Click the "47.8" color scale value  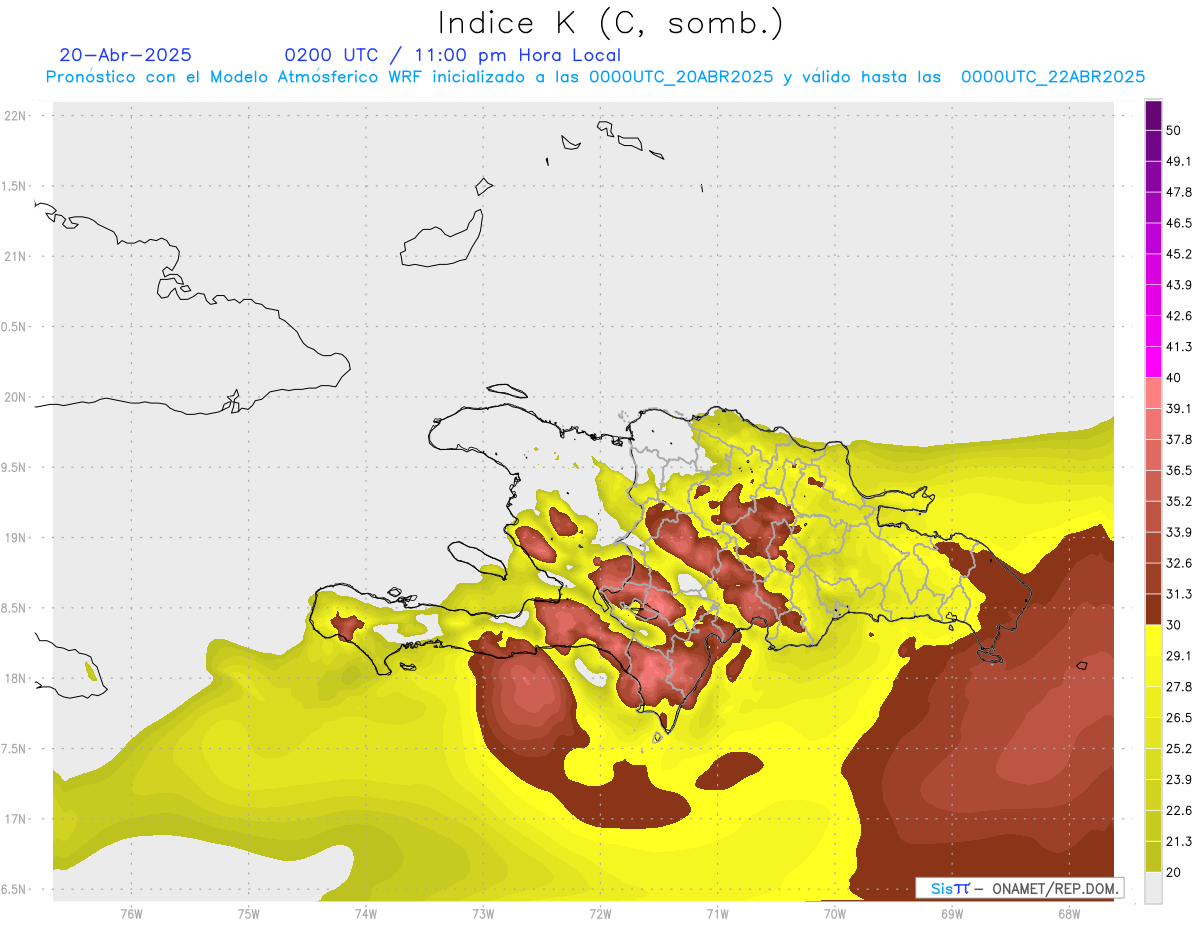(1179, 192)
